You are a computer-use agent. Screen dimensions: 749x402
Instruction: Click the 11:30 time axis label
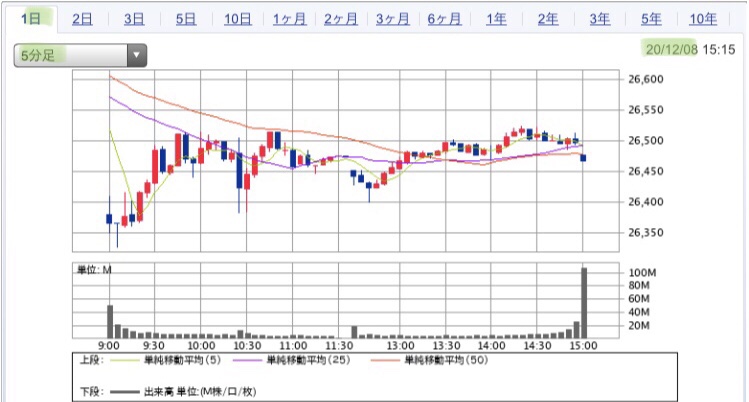[x=339, y=346]
